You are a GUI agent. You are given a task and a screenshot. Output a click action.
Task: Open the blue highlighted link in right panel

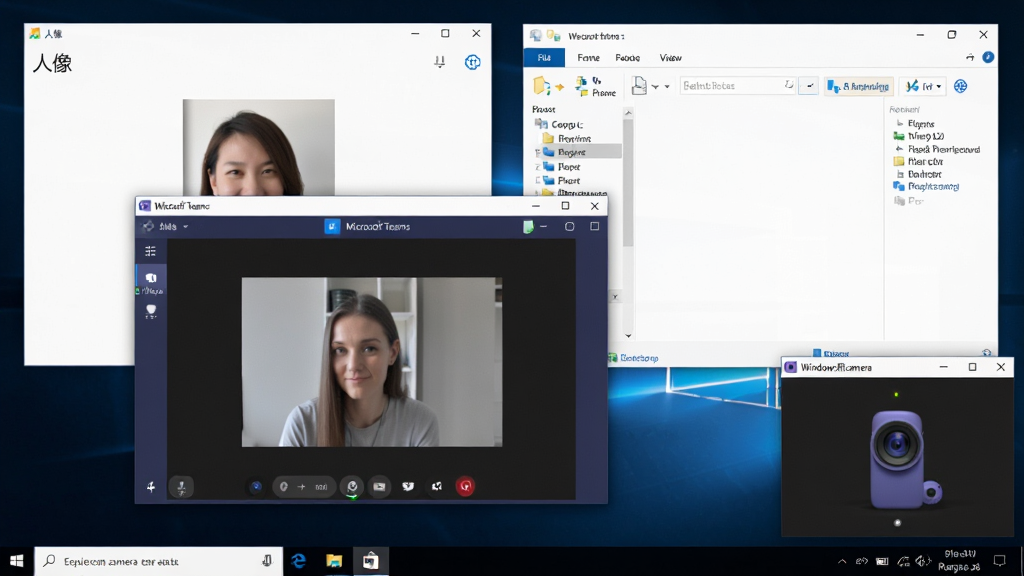tap(926, 186)
